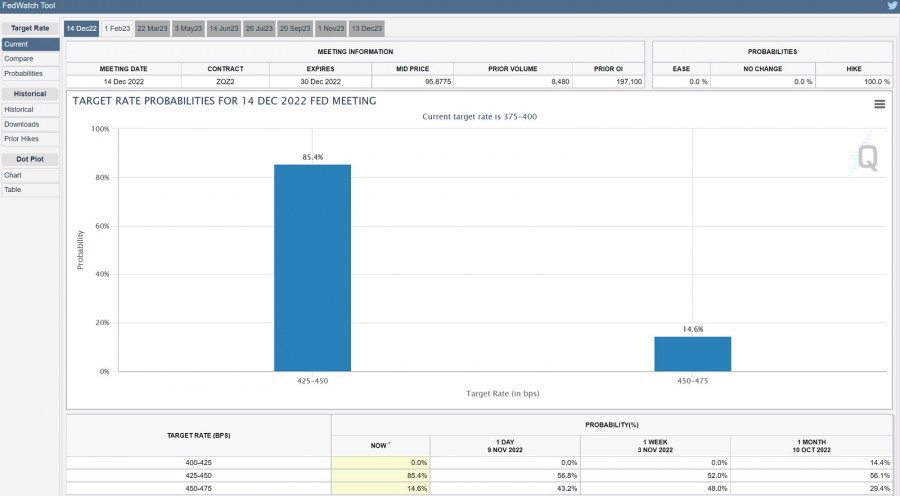Open the 22 Mar23 meeting tab

pyautogui.click(x=152, y=29)
